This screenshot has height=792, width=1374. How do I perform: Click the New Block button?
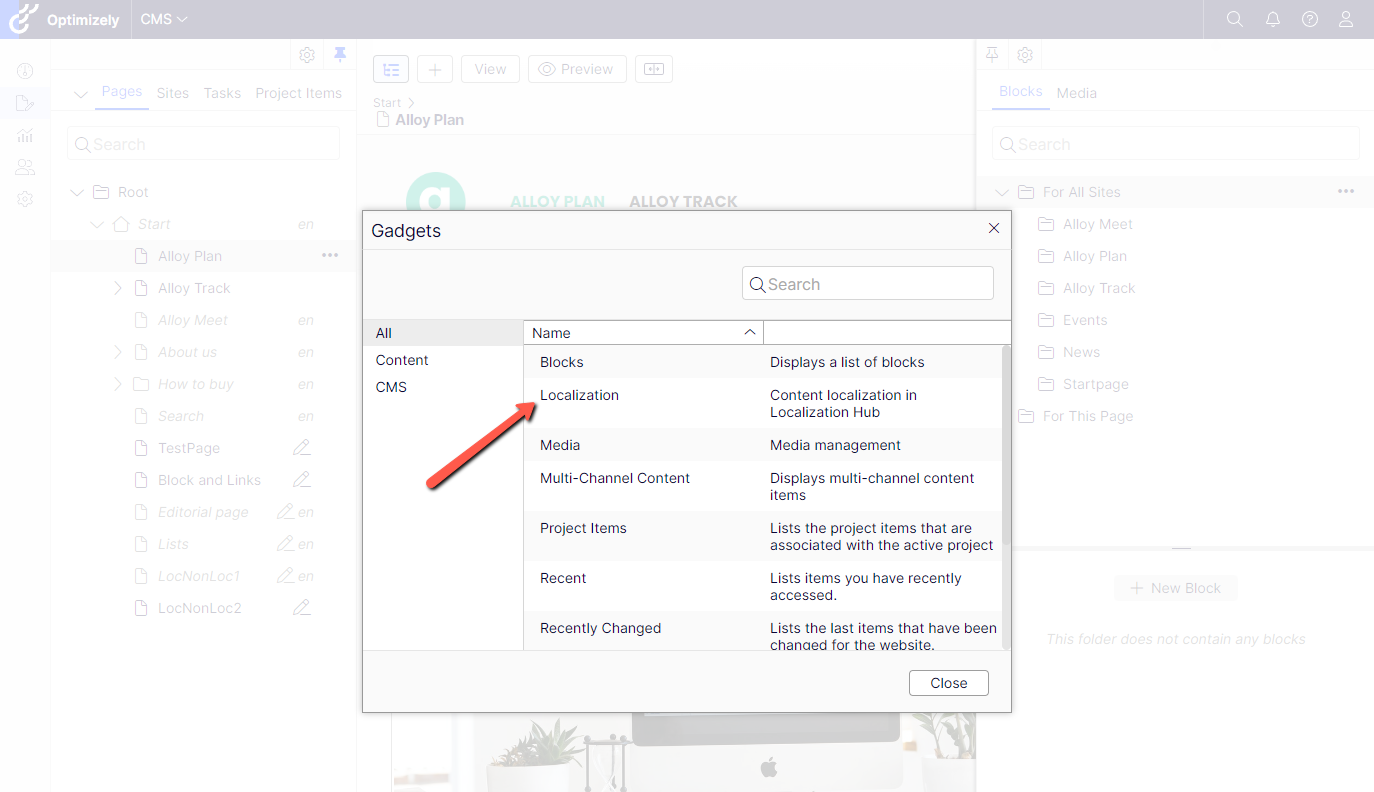pos(1176,588)
